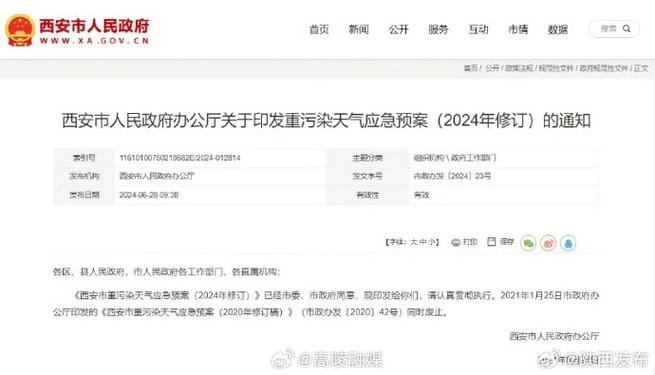Click the 主题分类 table label
The width and height of the screenshot is (655, 375).
pos(368,158)
